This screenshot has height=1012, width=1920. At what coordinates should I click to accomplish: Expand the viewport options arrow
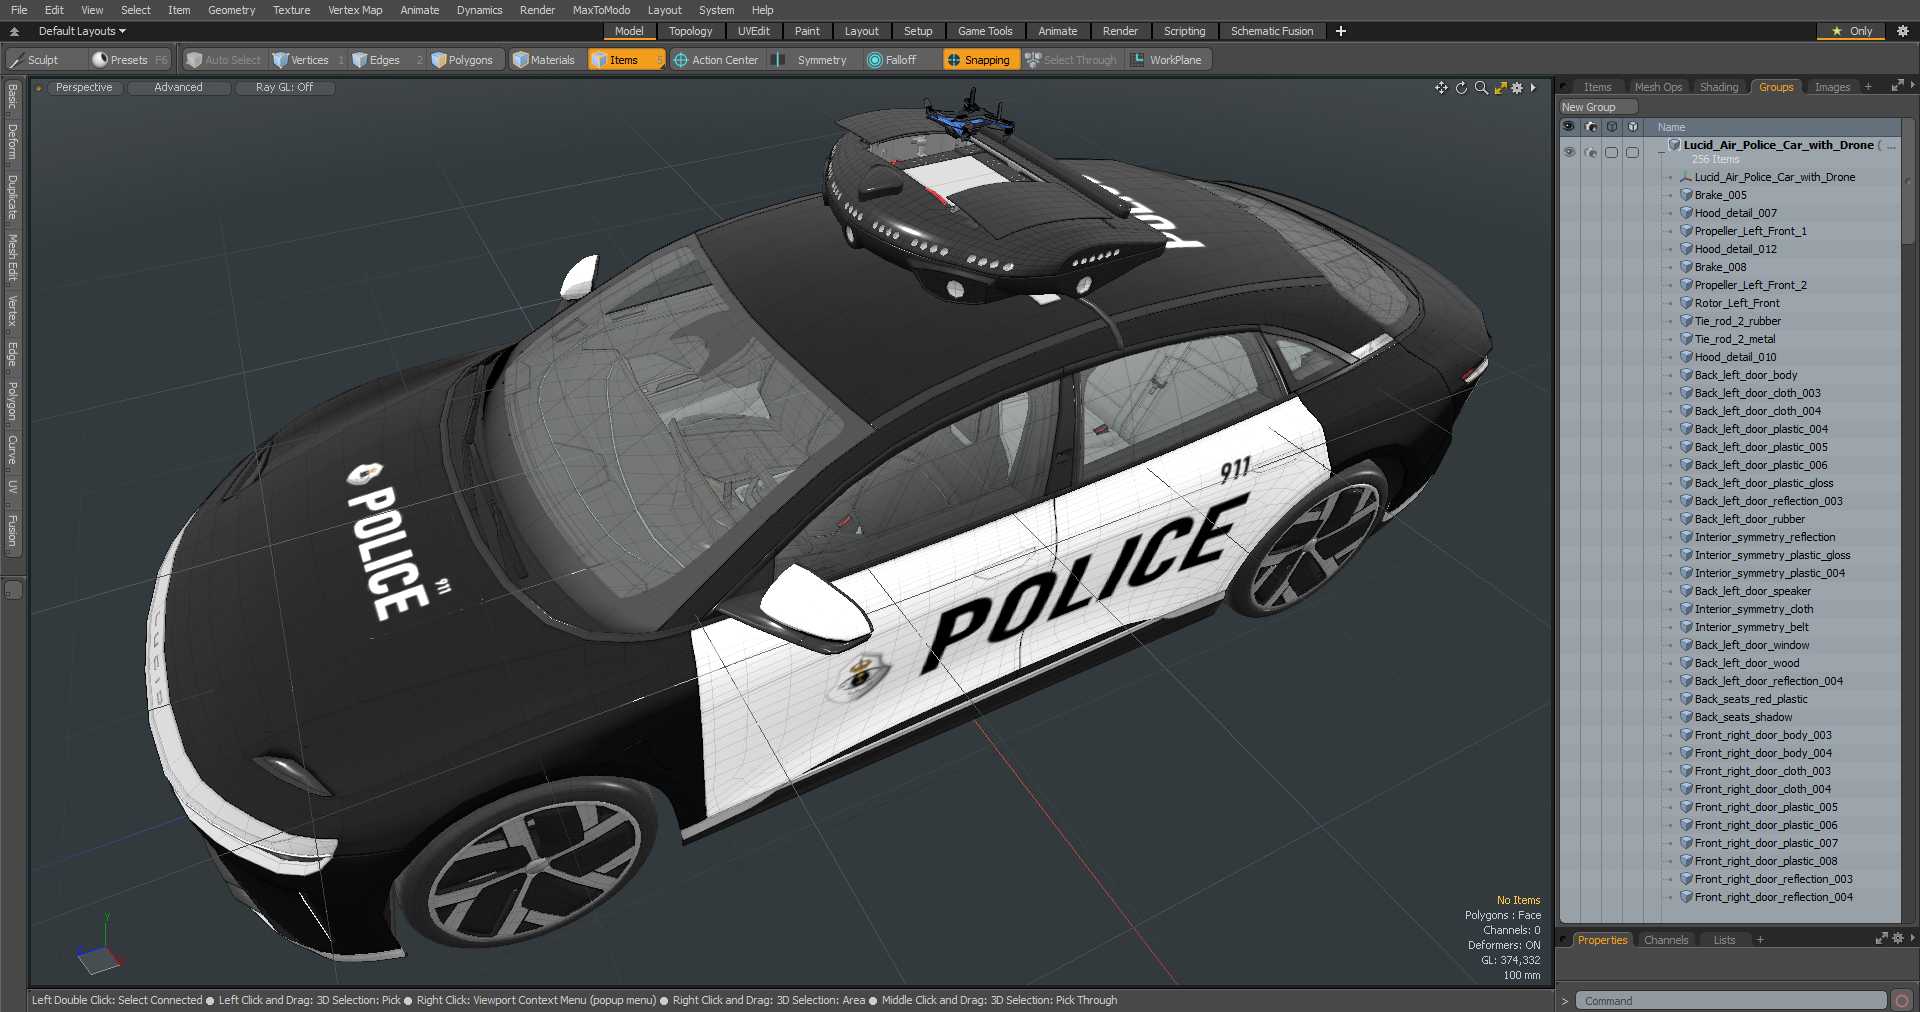click(x=1533, y=88)
